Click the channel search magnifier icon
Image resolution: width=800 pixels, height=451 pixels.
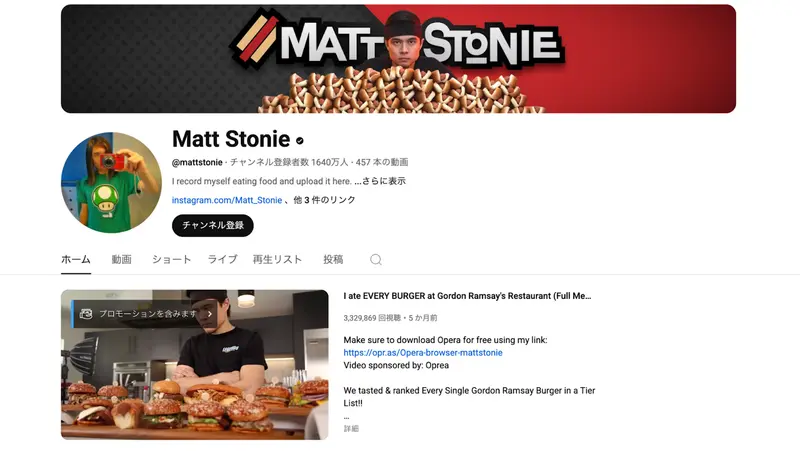coord(376,260)
